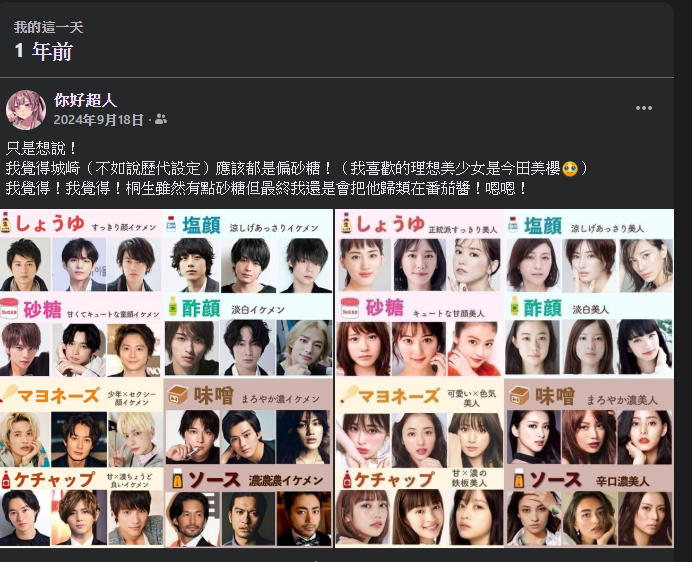This screenshot has height=562, width=692.
Task: Click the ソース sauce bottle icon in left chart
Action: [x=177, y=479]
